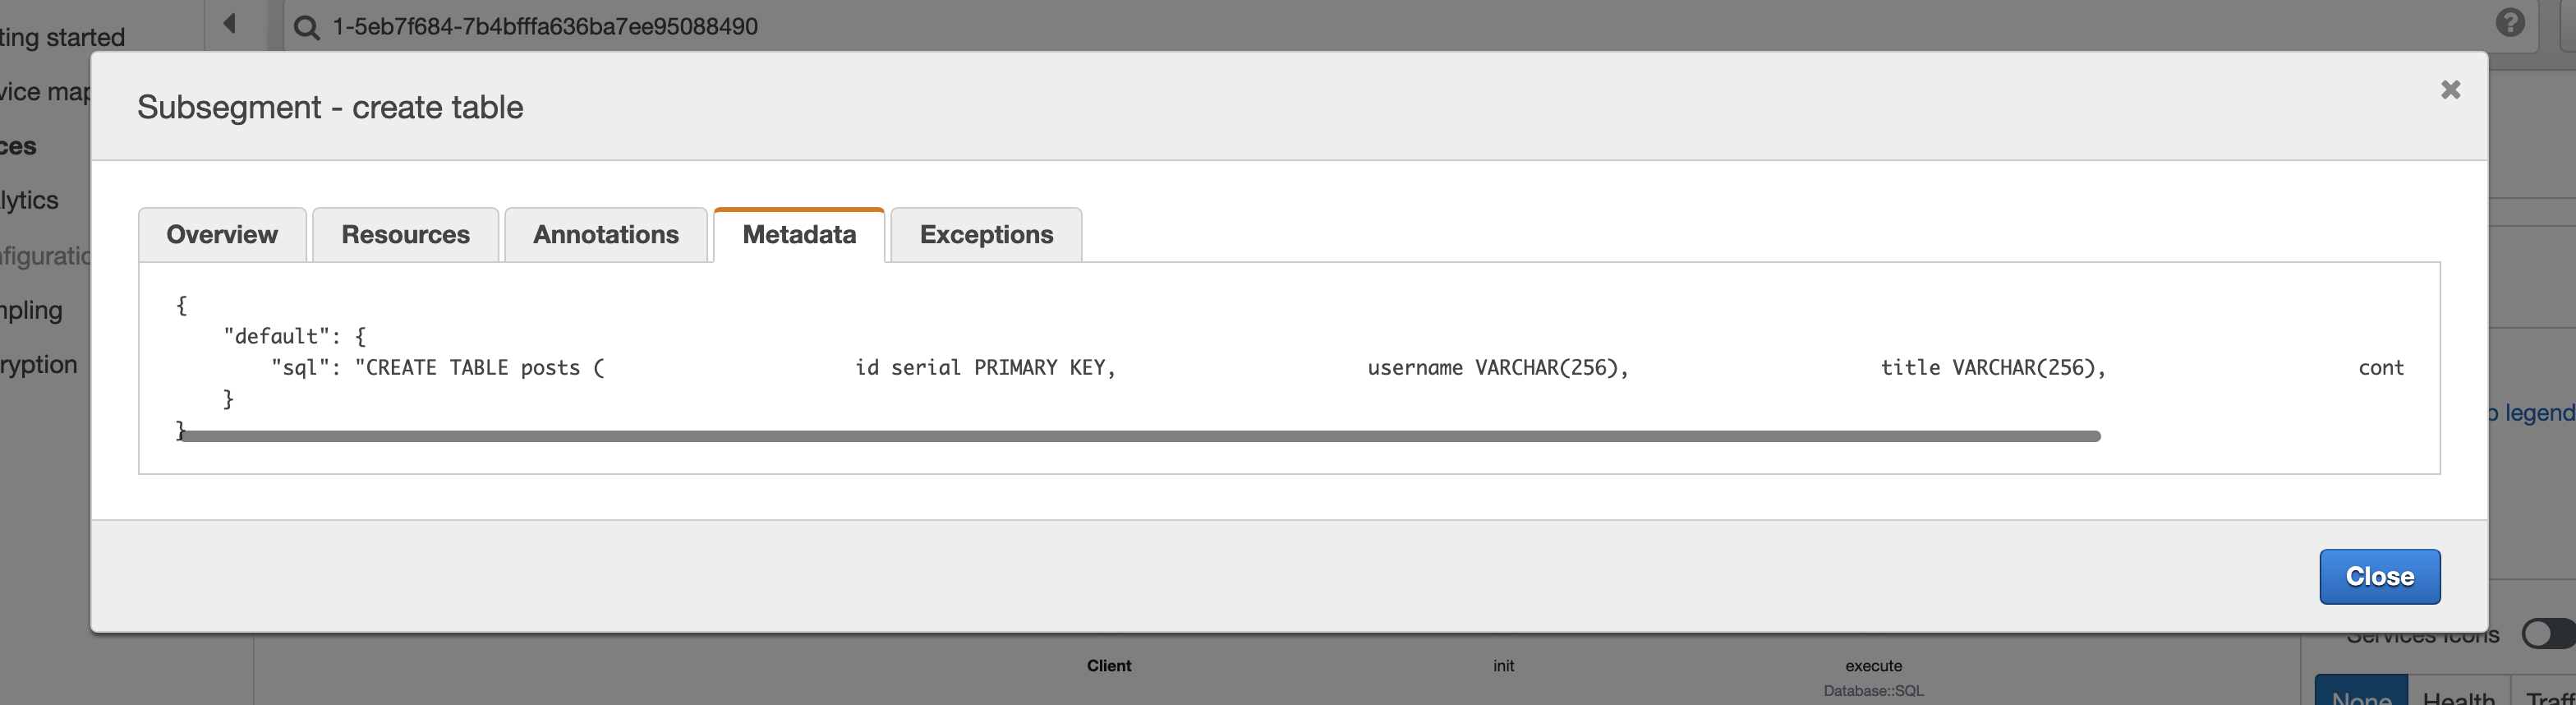Image resolution: width=2576 pixels, height=705 pixels.
Task: Select the None display option
Action: coord(2361,696)
